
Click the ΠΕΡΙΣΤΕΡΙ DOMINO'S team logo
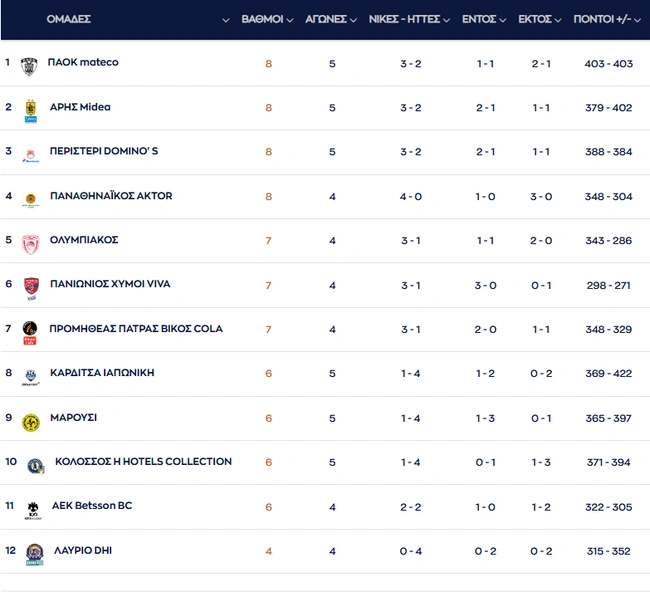(30, 154)
